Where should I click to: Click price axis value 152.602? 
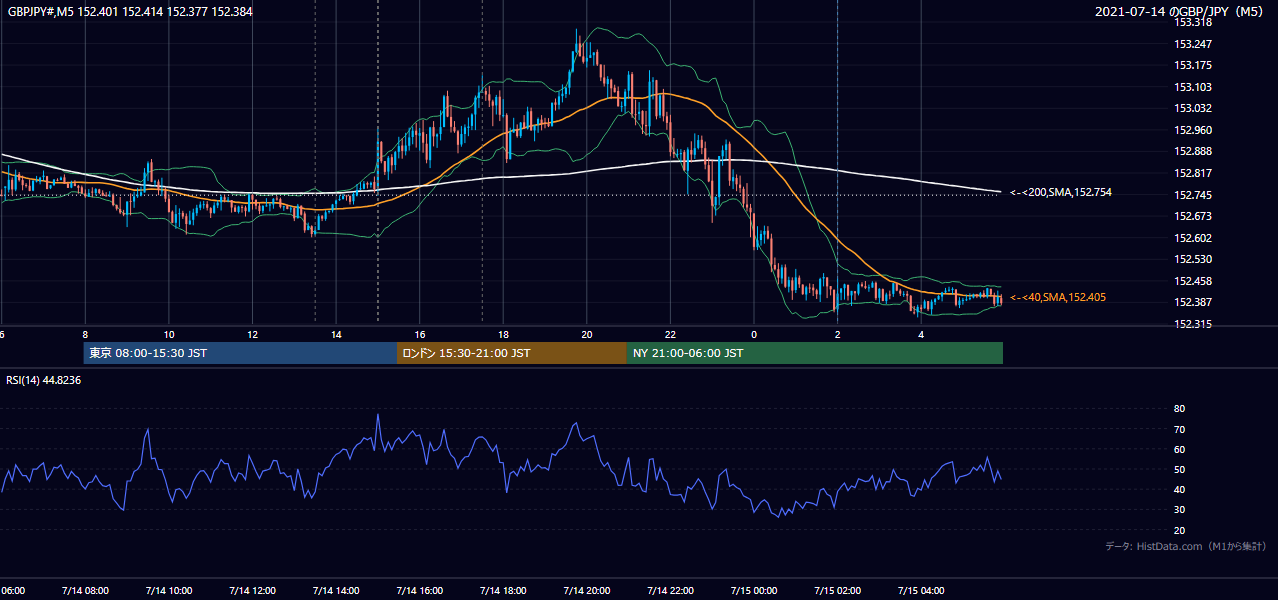pyautogui.click(x=1192, y=238)
